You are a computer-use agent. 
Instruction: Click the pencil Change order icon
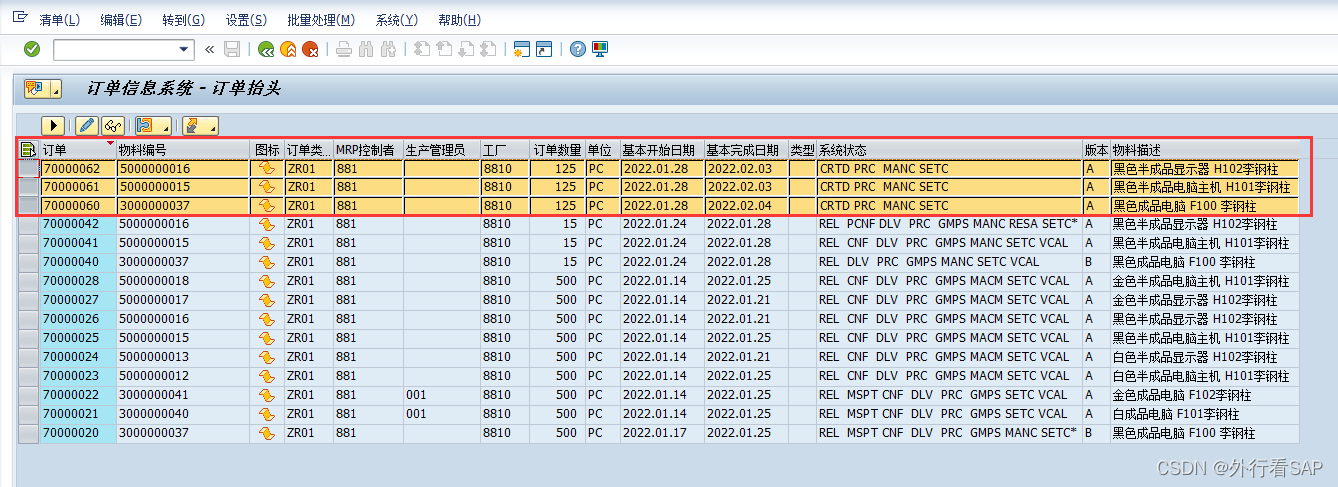click(87, 126)
